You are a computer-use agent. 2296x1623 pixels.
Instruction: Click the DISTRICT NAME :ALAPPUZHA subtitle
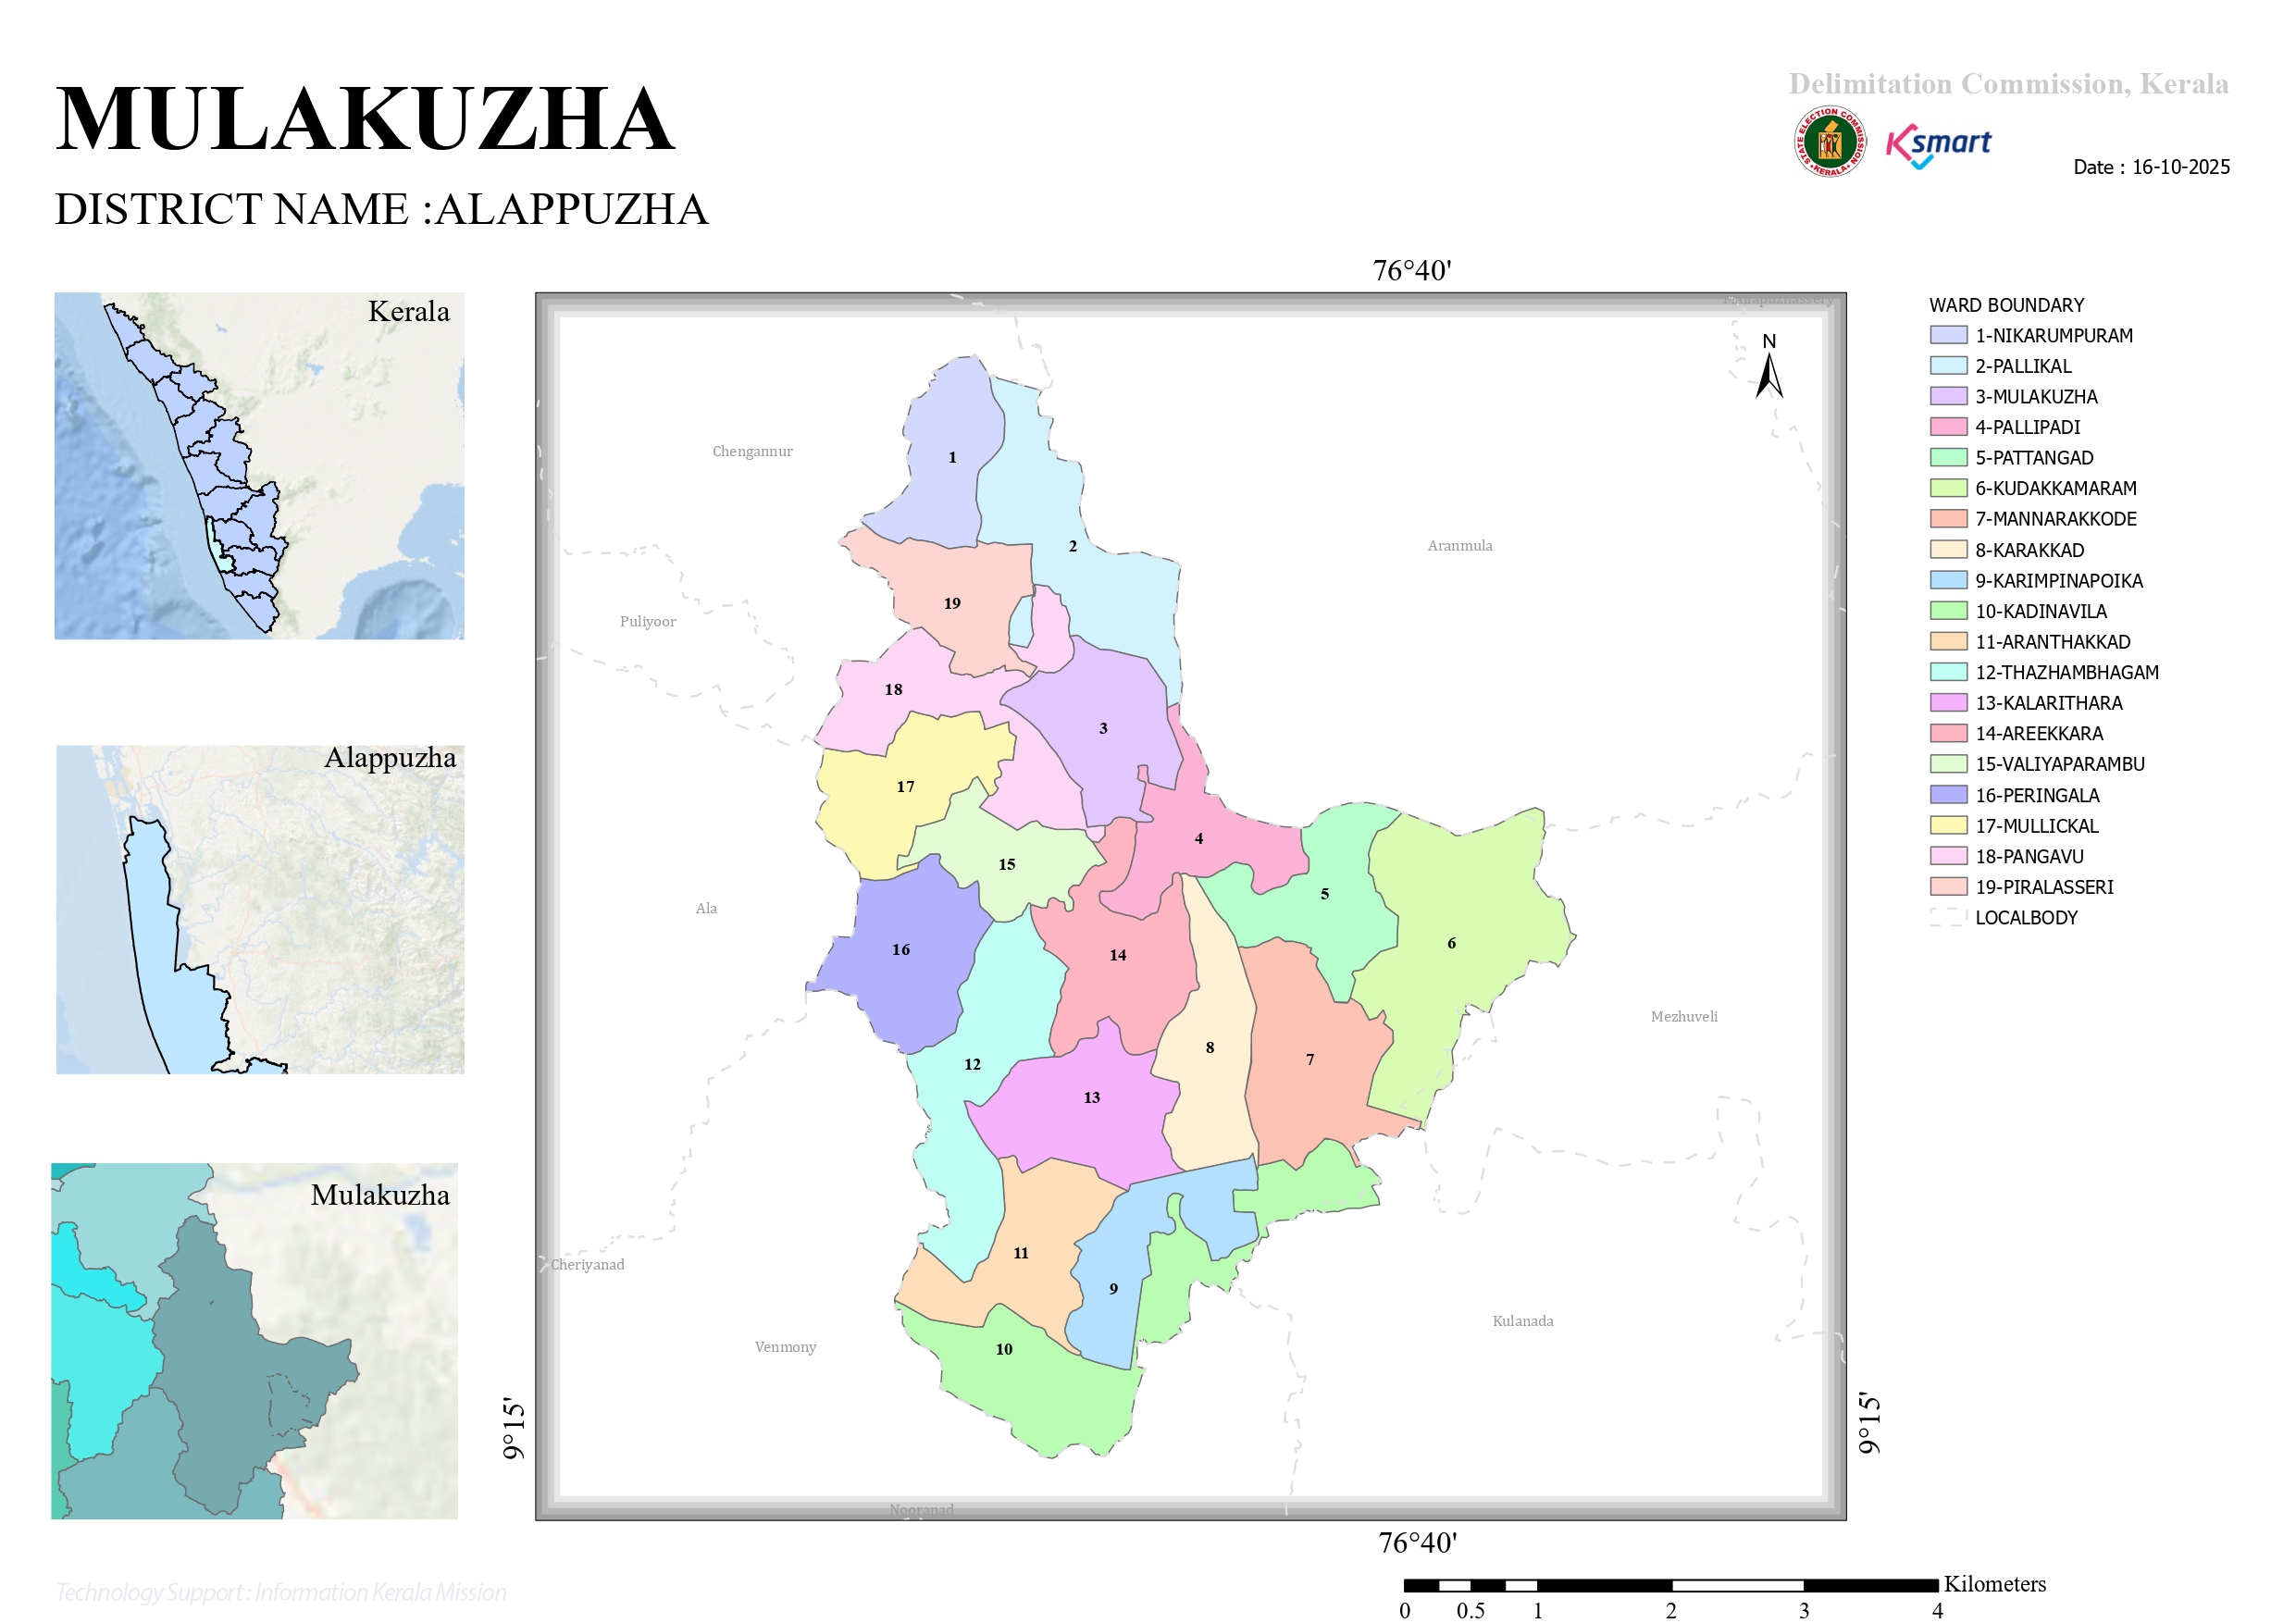coord(381,209)
